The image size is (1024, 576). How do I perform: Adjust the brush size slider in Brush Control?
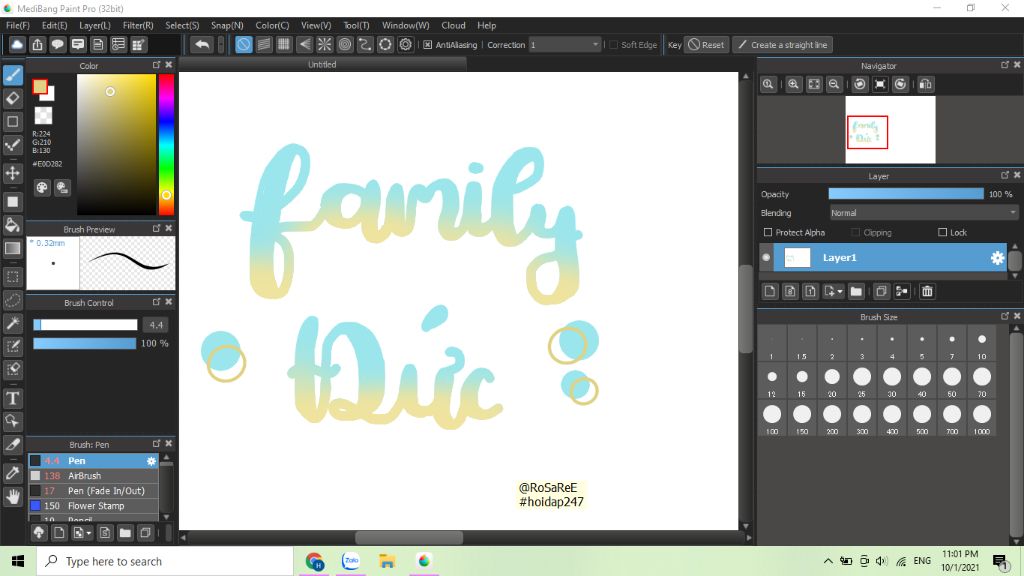pyautogui.click(x=86, y=325)
